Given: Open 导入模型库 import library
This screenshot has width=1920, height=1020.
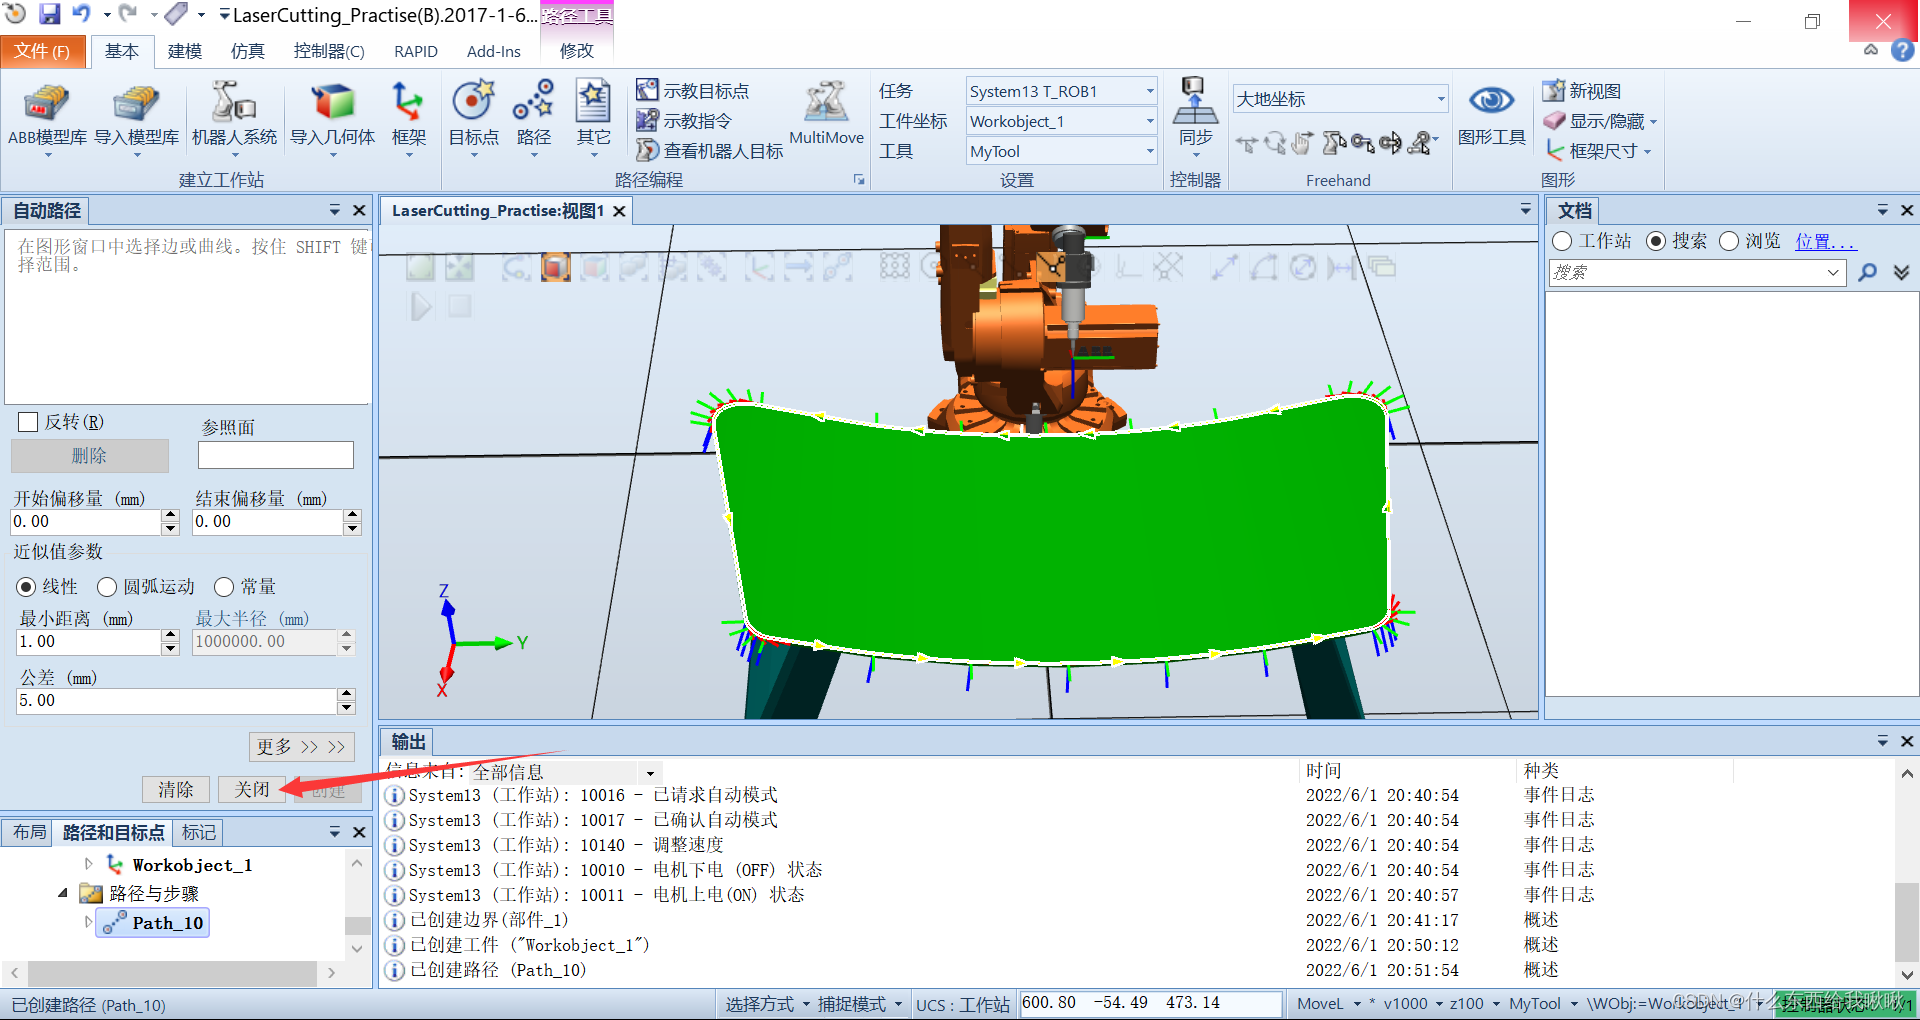Looking at the screenshot, I should pos(136,116).
